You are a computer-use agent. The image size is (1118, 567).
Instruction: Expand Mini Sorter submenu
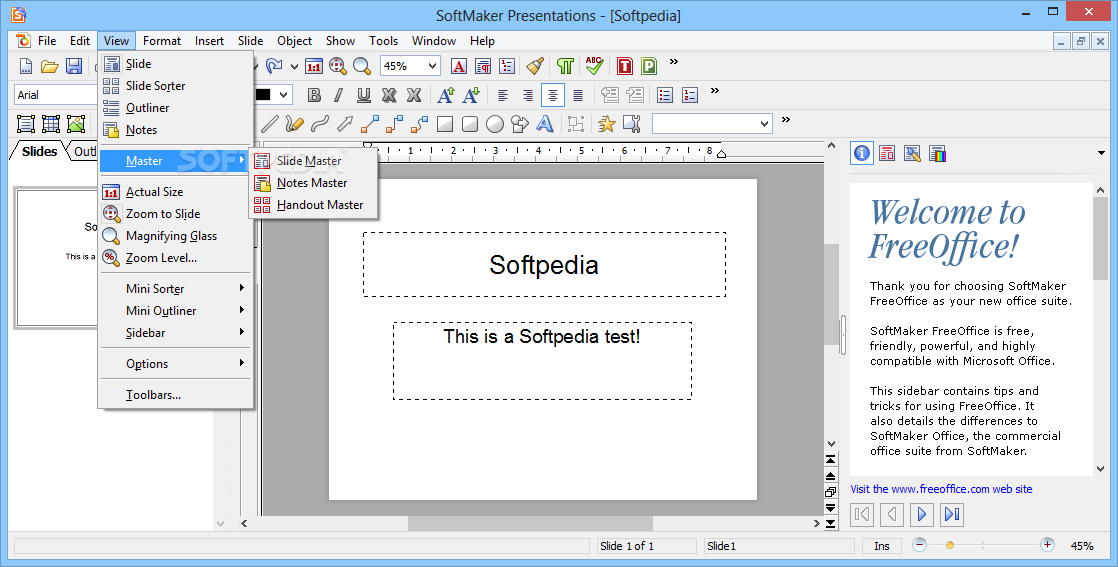(175, 288)
